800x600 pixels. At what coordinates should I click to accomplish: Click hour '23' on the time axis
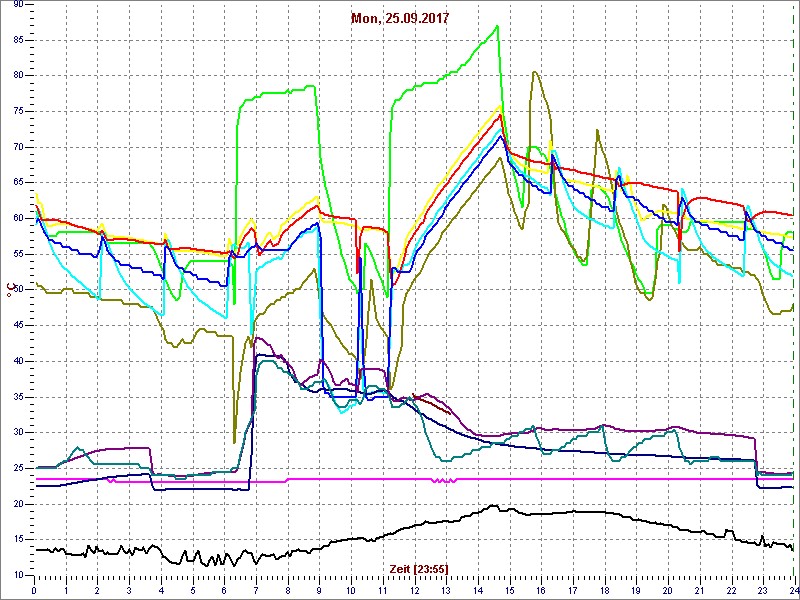click(763, 590)
